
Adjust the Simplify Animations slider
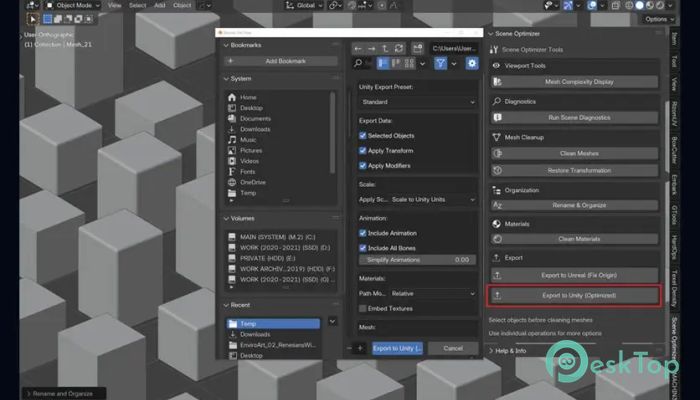(418, 260)
